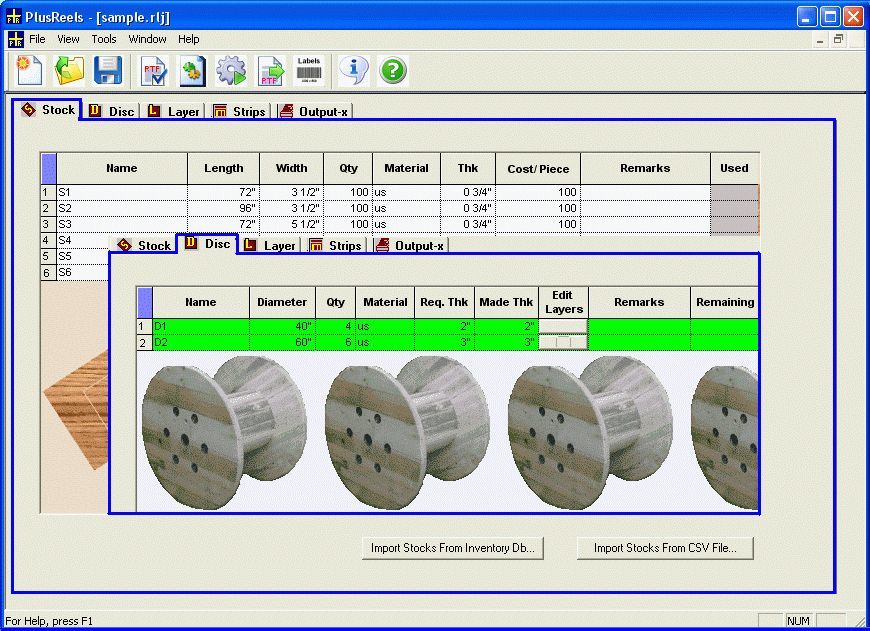Screen dimensions: 870x631
Task: Click the 5 1/2" width cell in row S3
Action: [291, 224]
